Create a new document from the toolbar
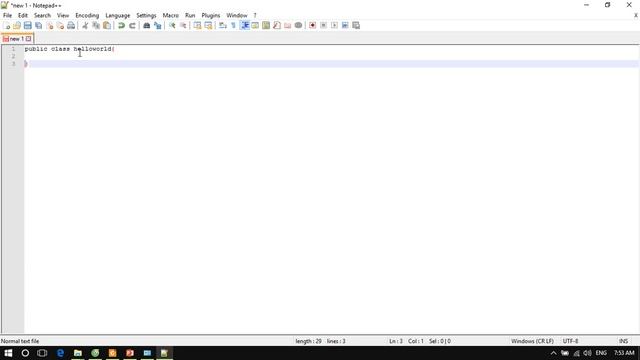This screenshot has width=640, height=360. (x=7, y=25)
